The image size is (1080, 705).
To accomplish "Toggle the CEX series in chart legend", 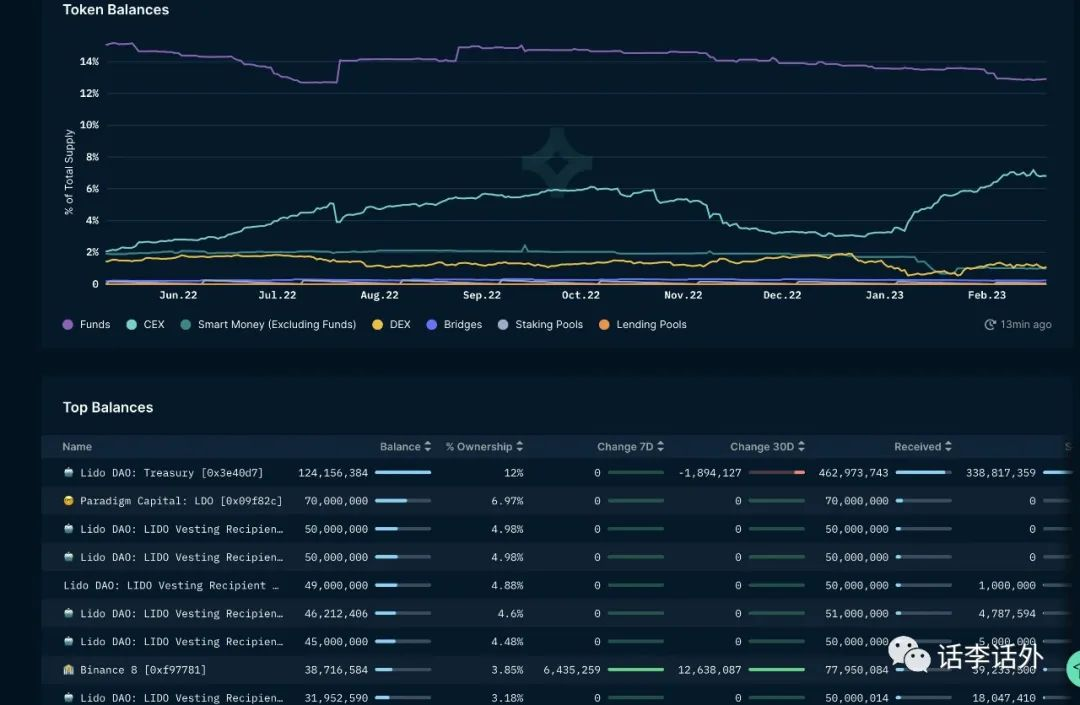I will pos(145,324).
